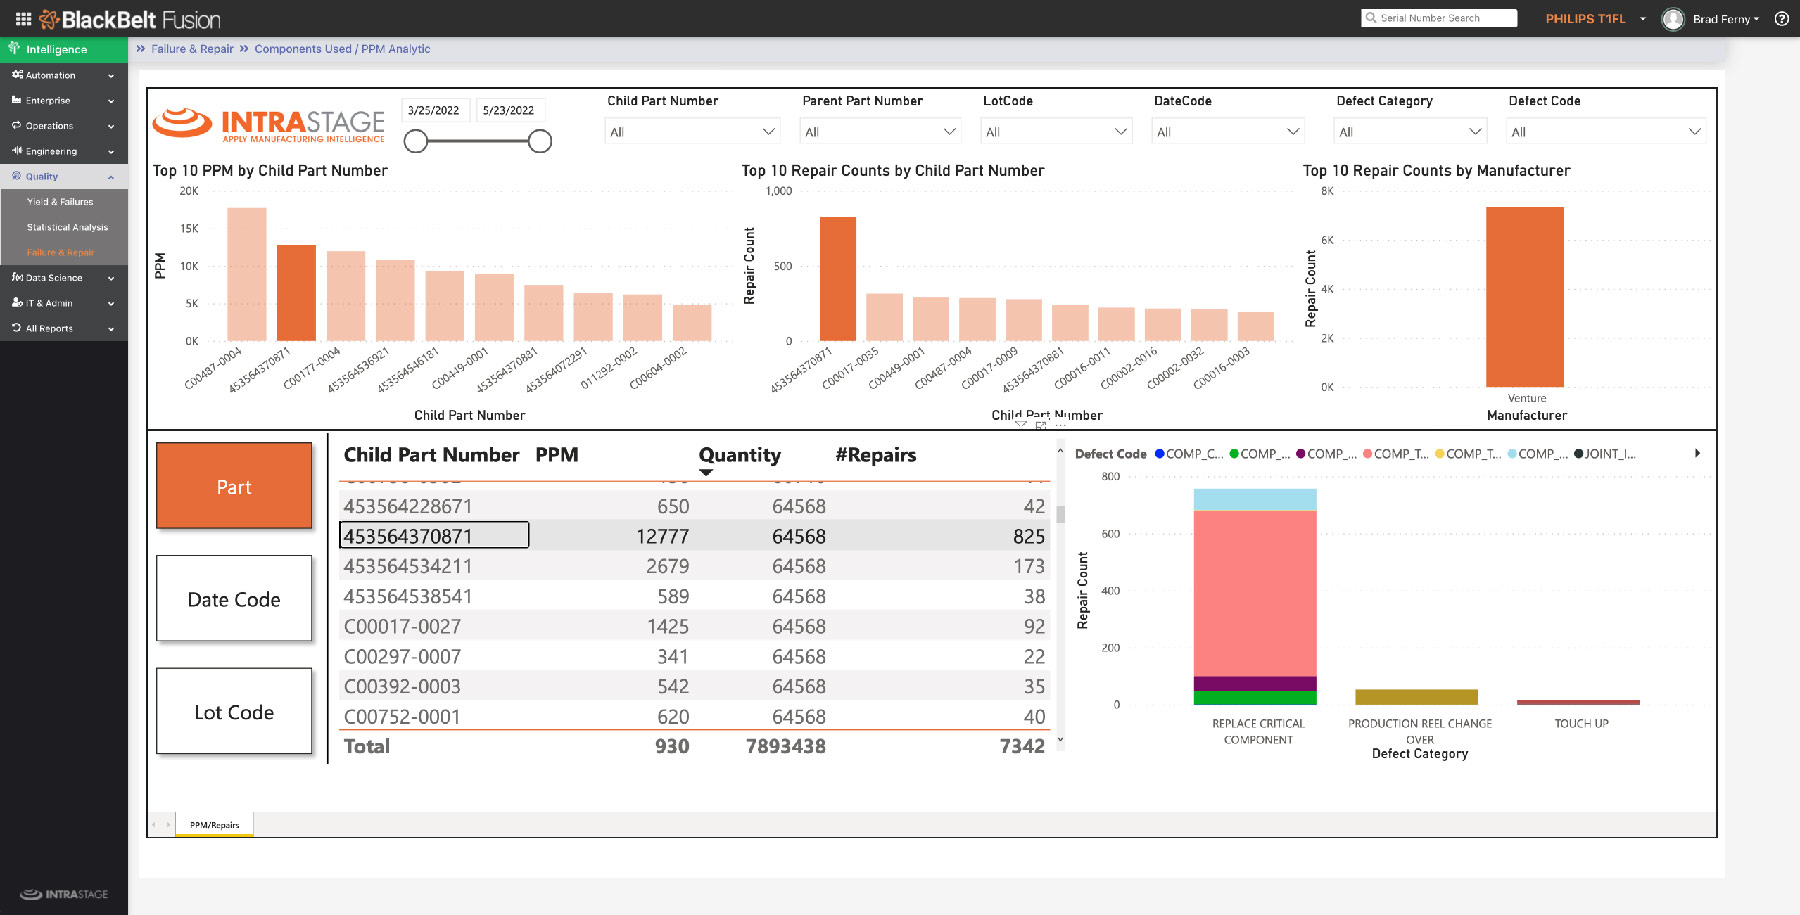The height and width of the screenshot is (915, 1800).
Task: Click the Brad Ferny user avatar
Action: [1672, 19]
